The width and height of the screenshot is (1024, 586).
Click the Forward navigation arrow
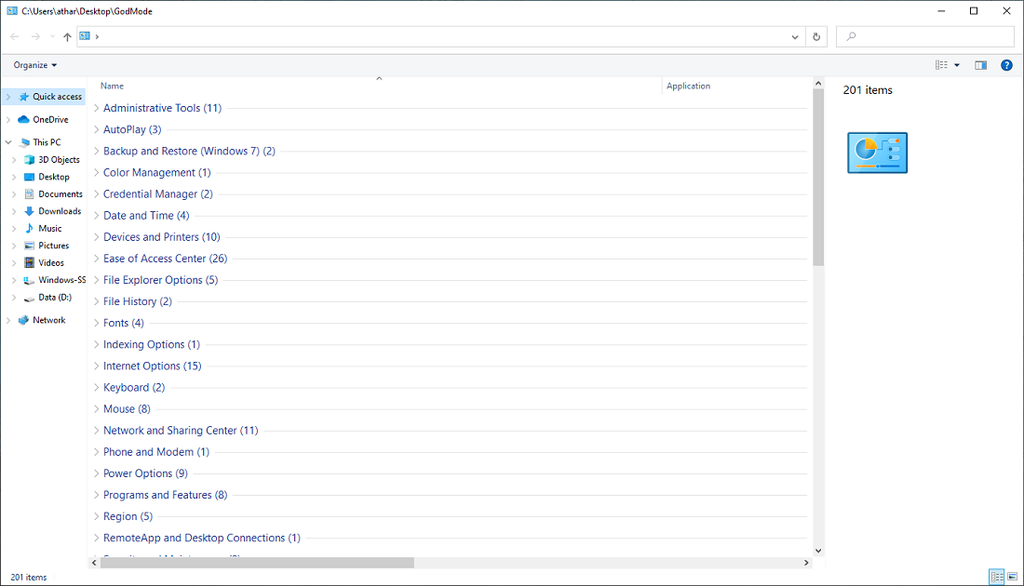[x=33, y=36]
